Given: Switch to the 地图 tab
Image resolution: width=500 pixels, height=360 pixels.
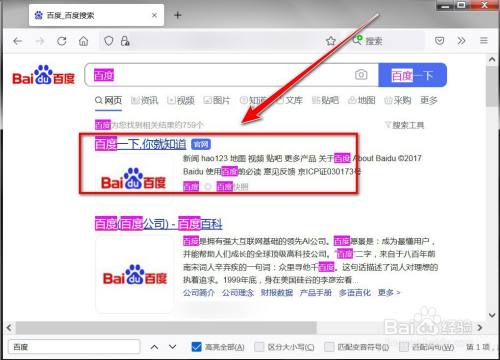Looking at the screenshot, I should [x=362, y=100].
